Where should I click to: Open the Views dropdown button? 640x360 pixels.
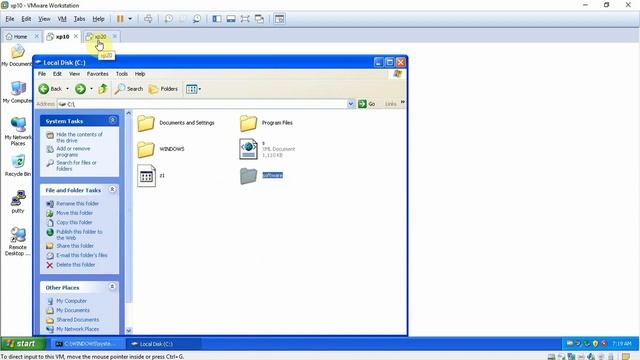[193, 89]
